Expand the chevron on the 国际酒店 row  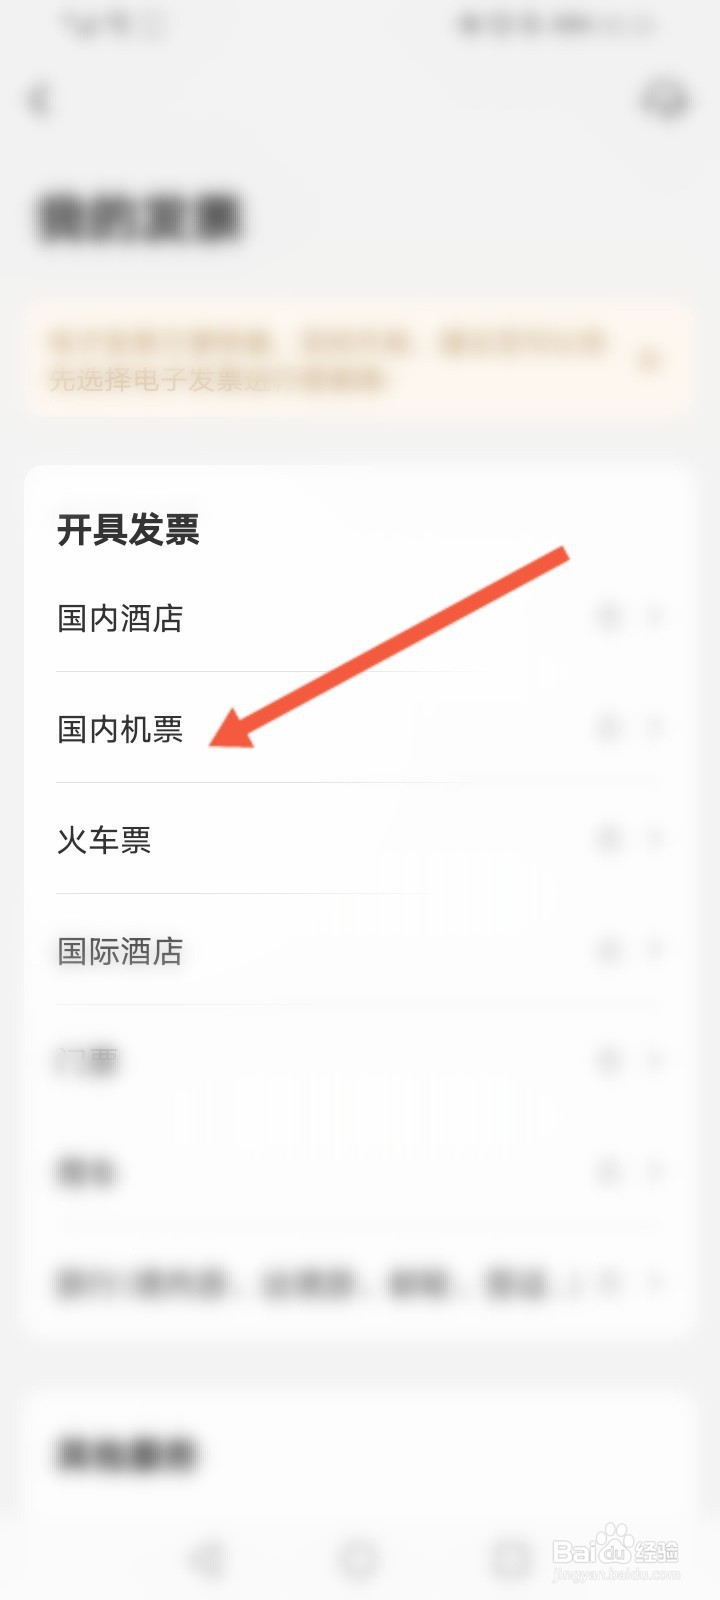pyautogui.click(x=655, y=950)
